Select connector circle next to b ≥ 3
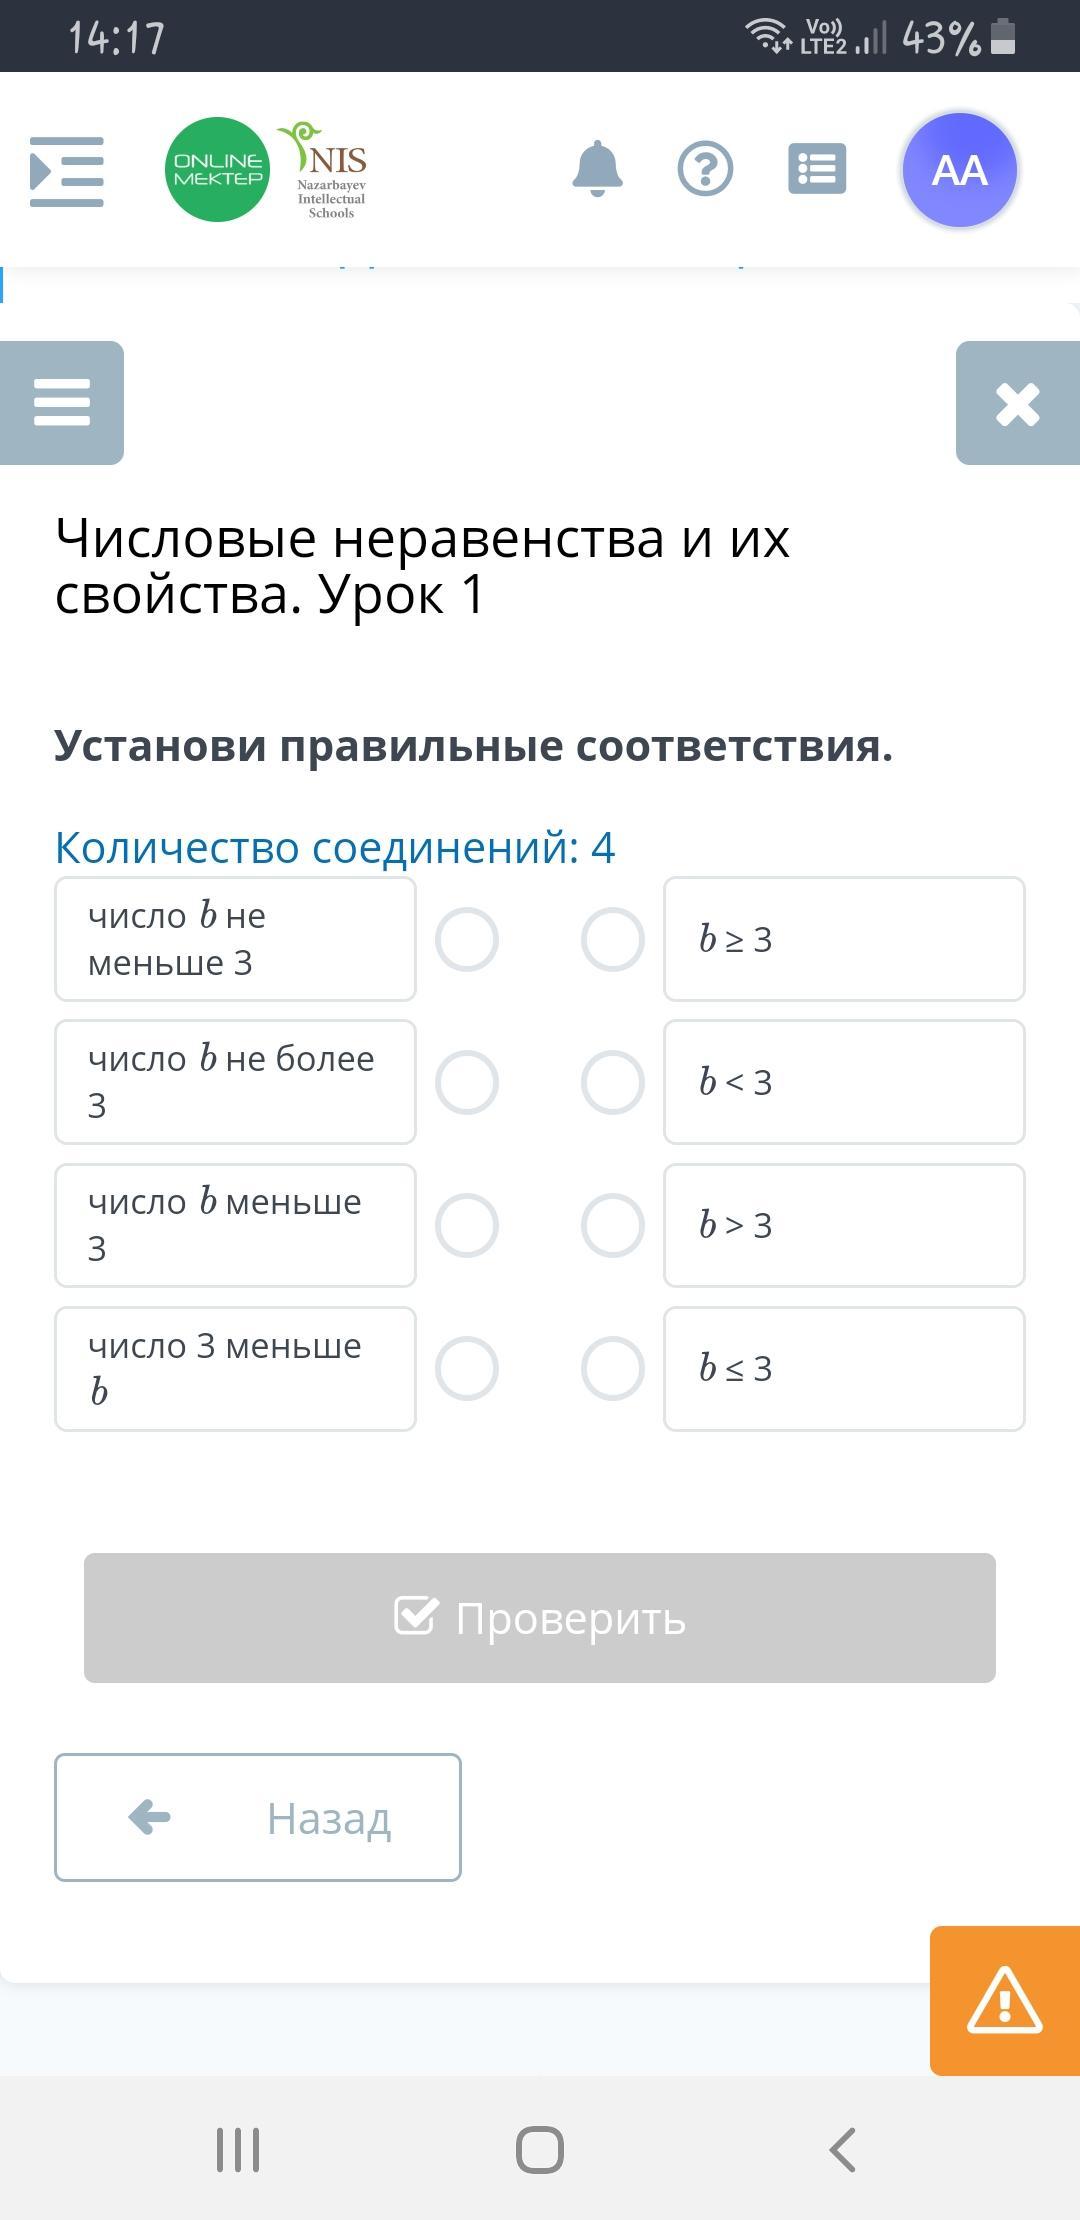The image size is (1080, 2220). point(613,940)
